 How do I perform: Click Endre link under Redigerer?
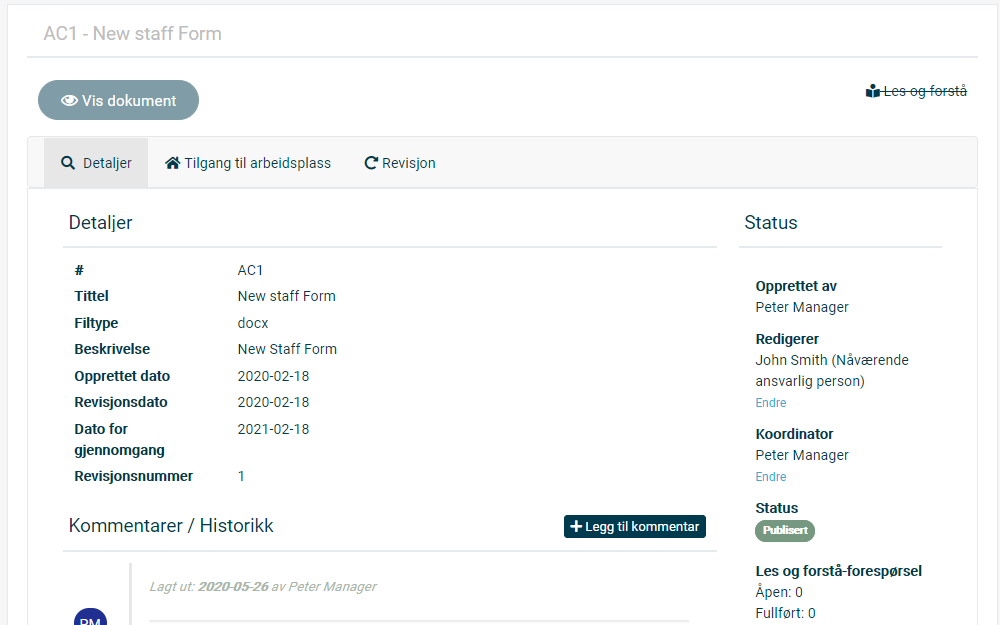click(770, 402)
